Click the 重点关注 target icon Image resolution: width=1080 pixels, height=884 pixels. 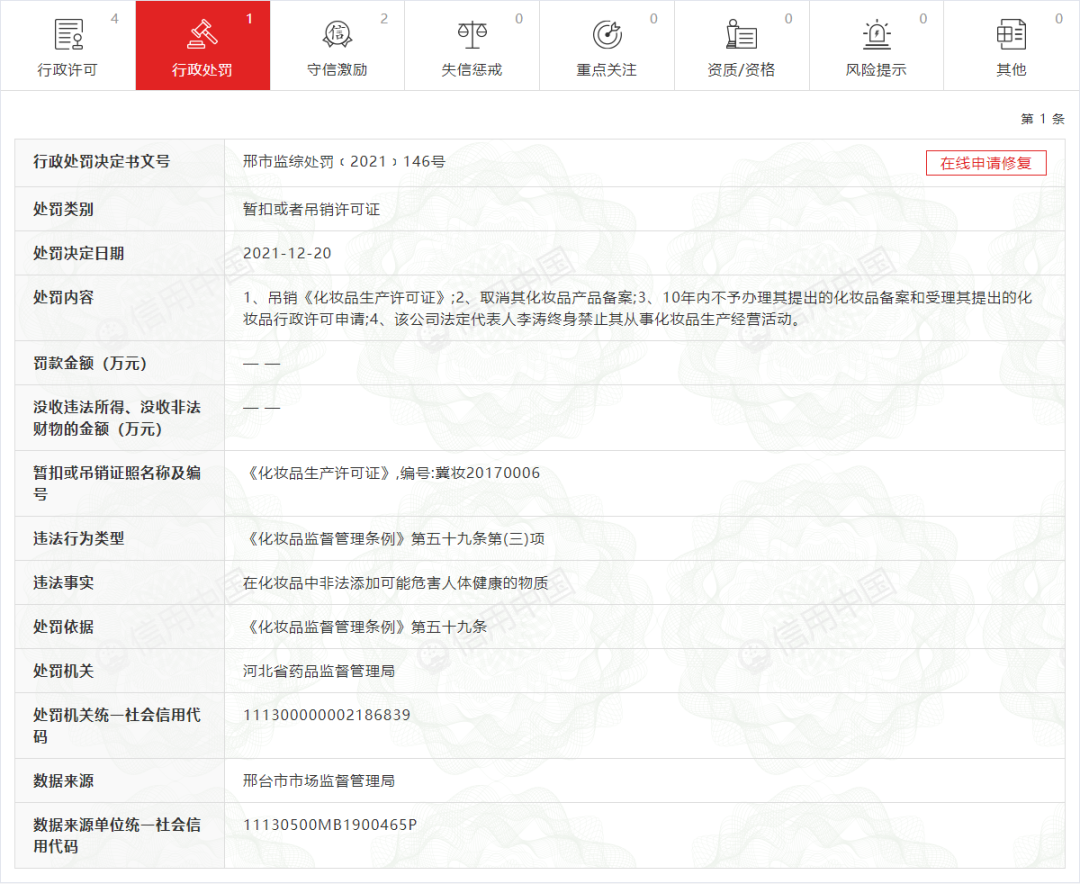(x=607, y=34)
